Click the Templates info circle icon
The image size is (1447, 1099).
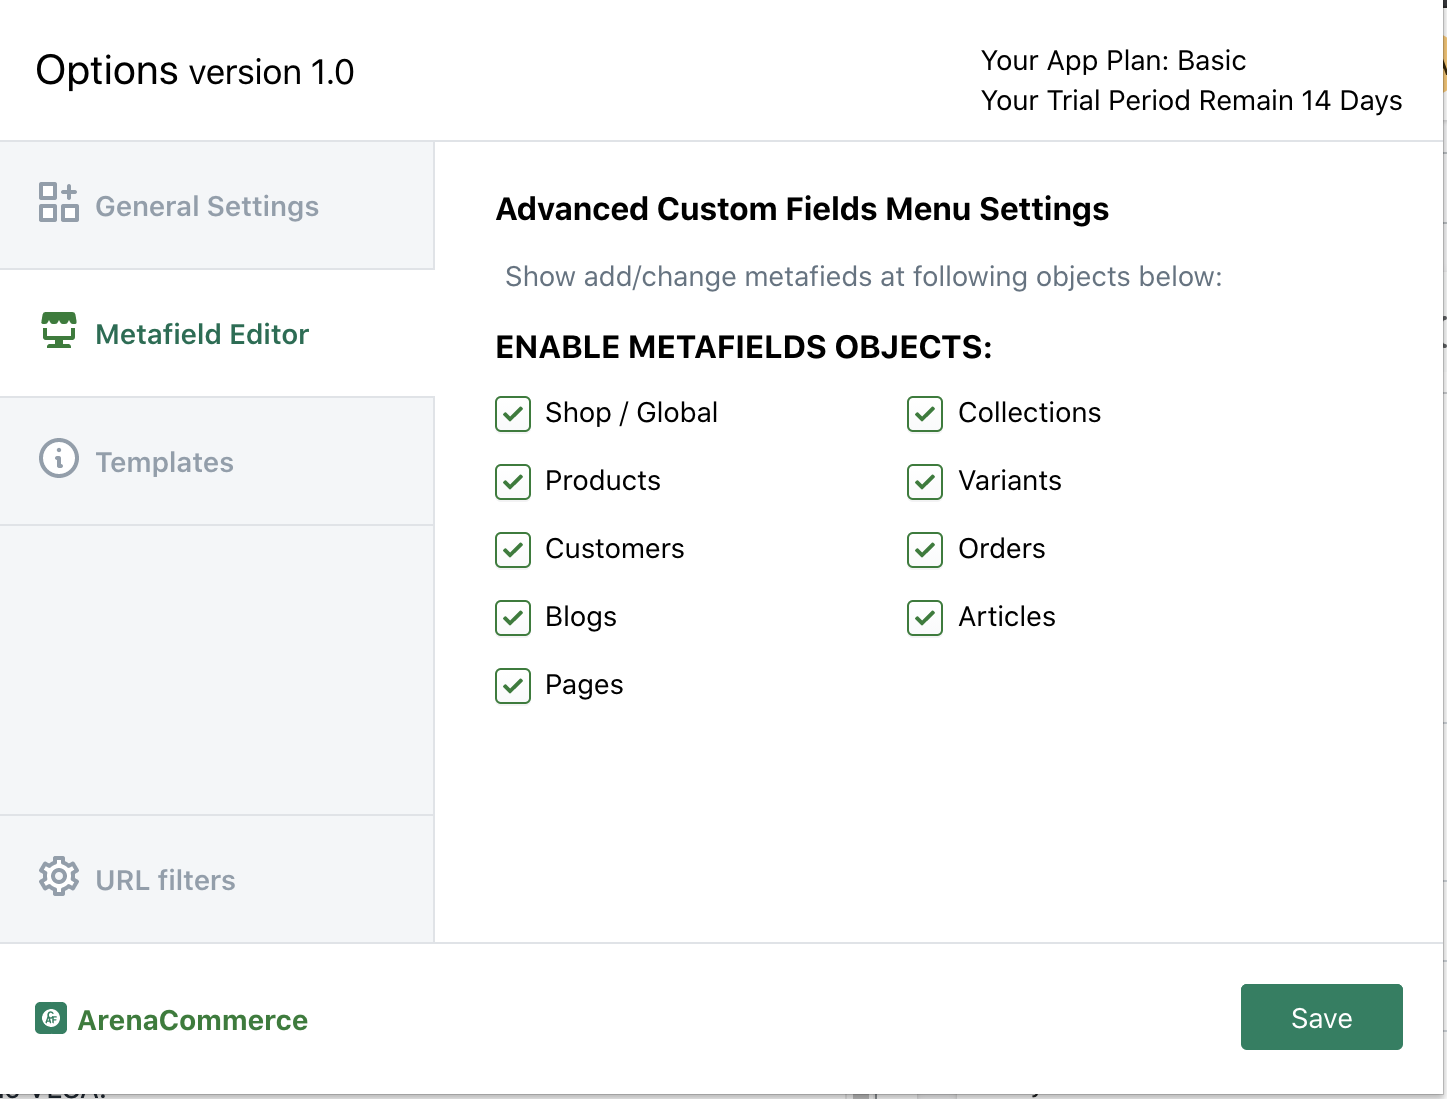(59, 458)
